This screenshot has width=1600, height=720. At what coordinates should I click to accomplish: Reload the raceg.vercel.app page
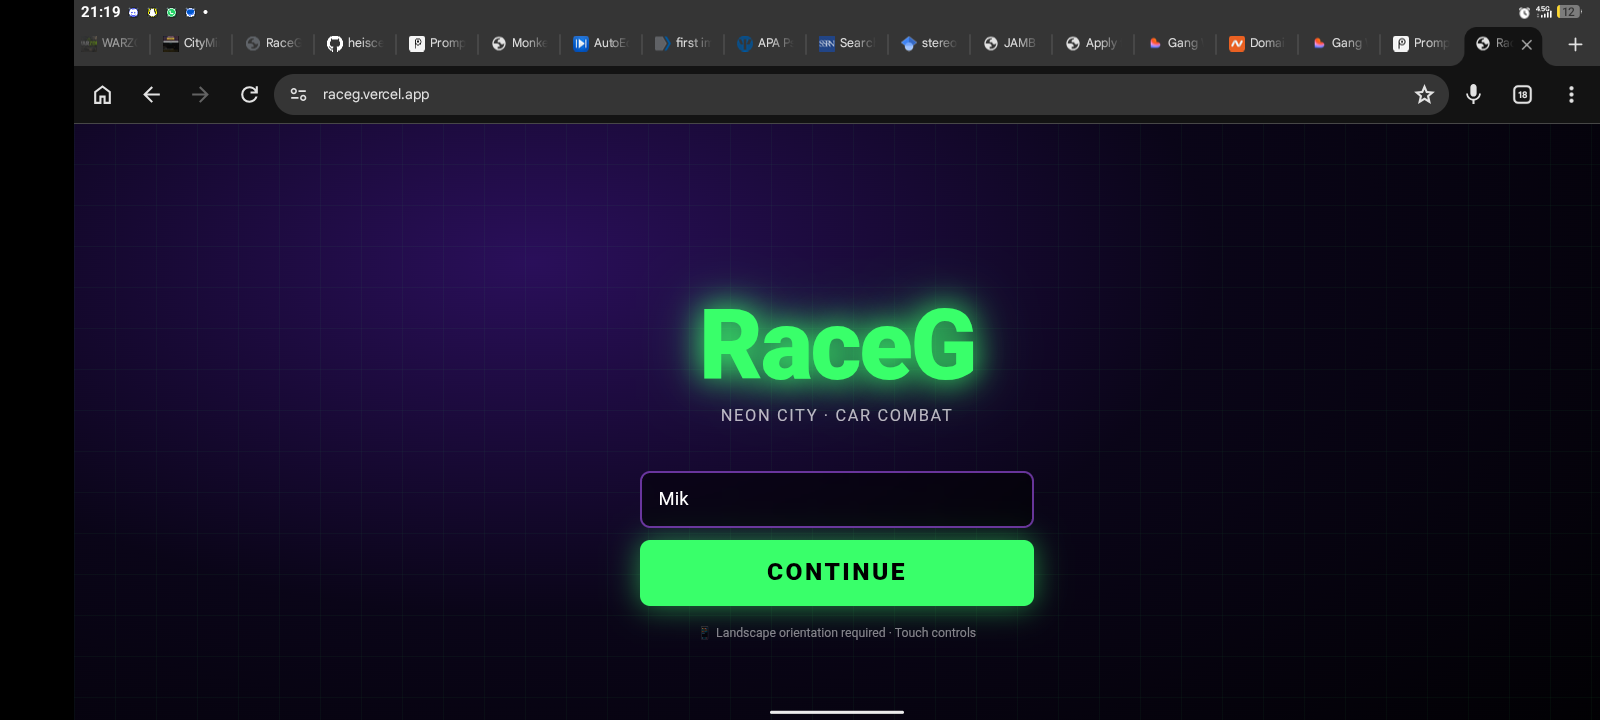pyautogui.click(x=249, y=94)
